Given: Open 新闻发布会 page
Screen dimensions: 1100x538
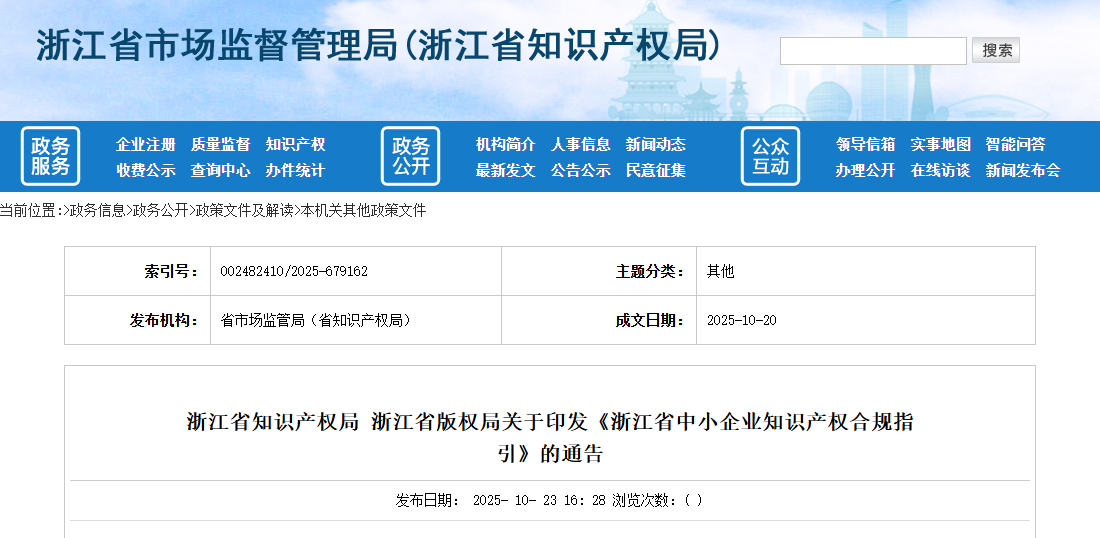Looking at the screenshot, I should pos(1022,170).
